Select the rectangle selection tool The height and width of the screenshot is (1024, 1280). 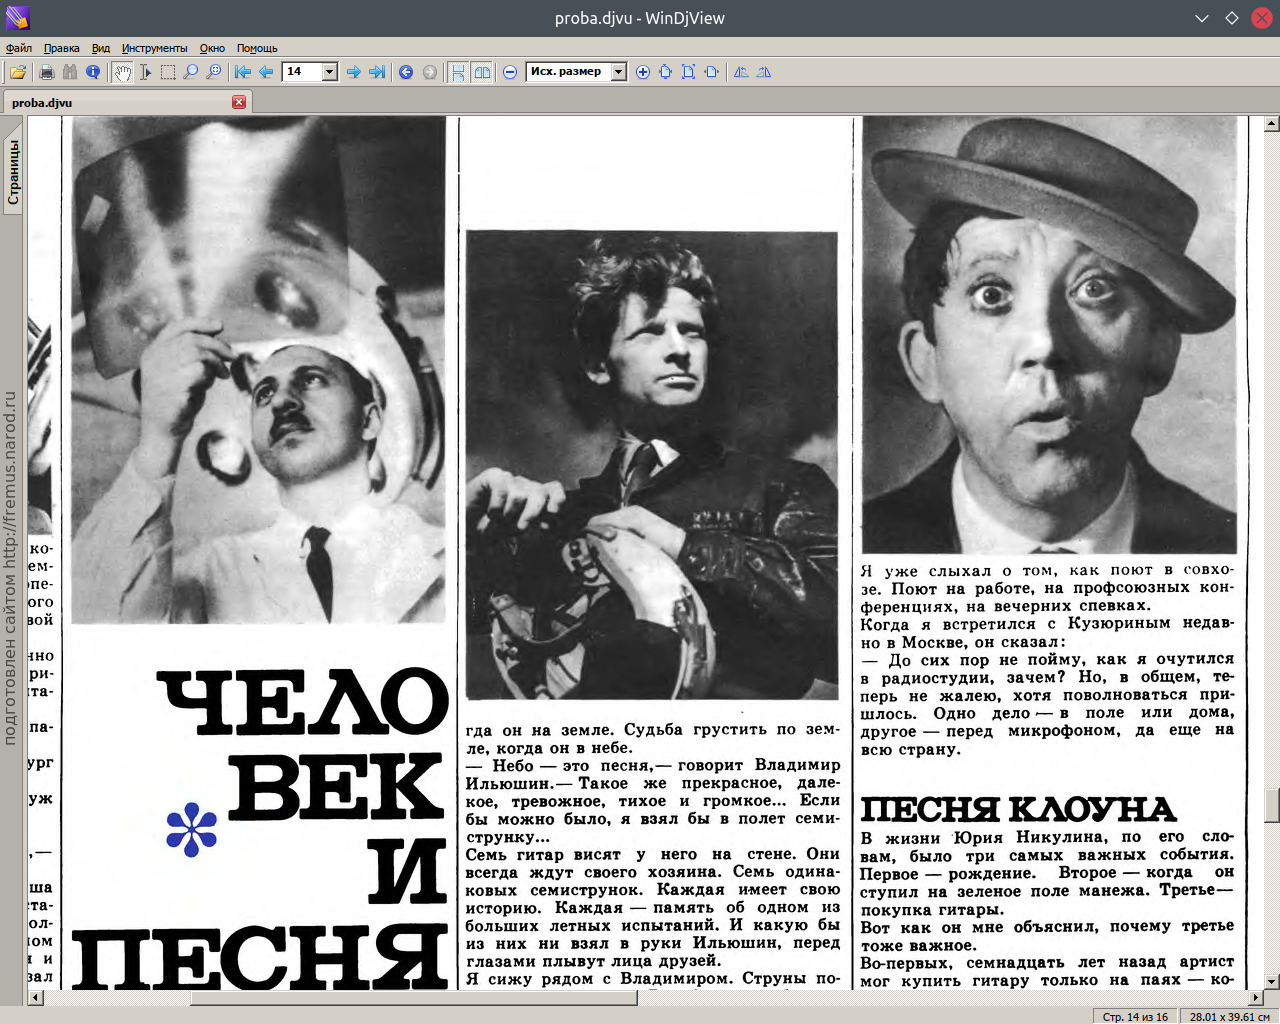tap(168, 72)
